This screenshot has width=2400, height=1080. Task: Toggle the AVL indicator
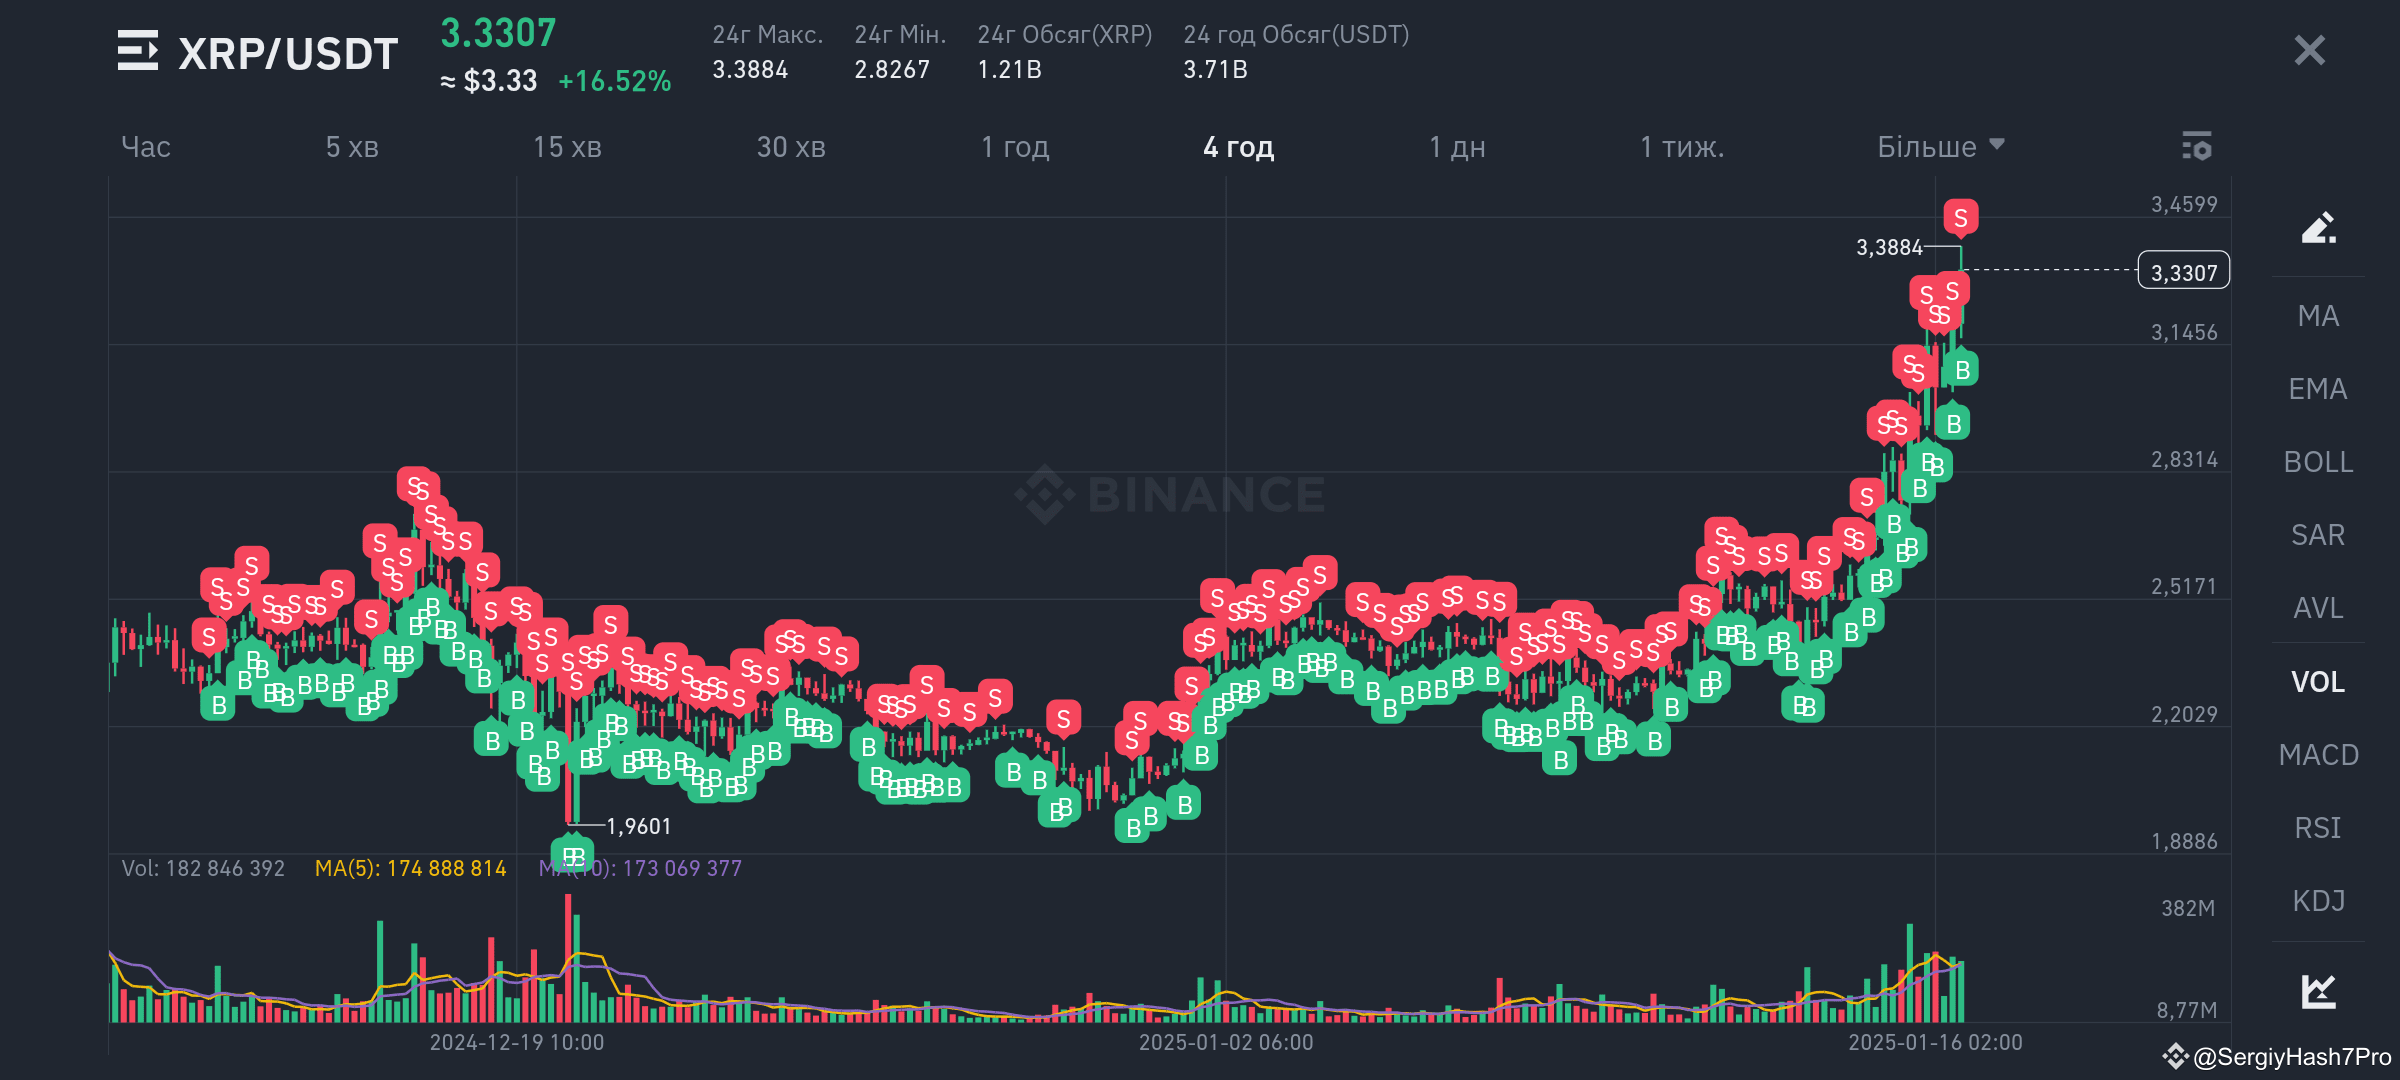point(2318,608)
